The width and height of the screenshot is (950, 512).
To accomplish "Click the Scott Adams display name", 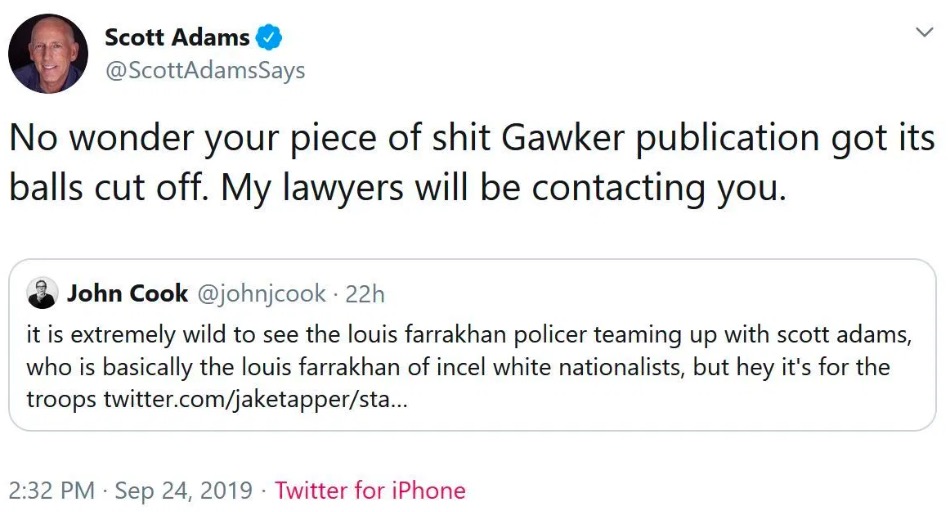I will click(x=177, y=38).
